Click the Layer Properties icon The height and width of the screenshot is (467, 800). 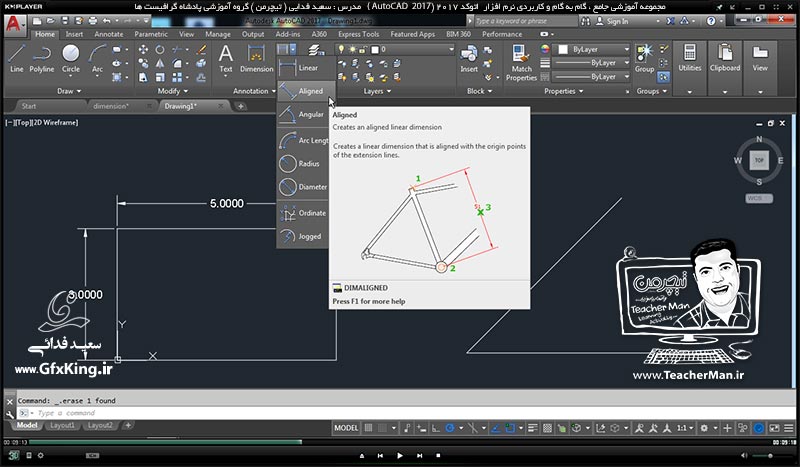tap(316, 50)
